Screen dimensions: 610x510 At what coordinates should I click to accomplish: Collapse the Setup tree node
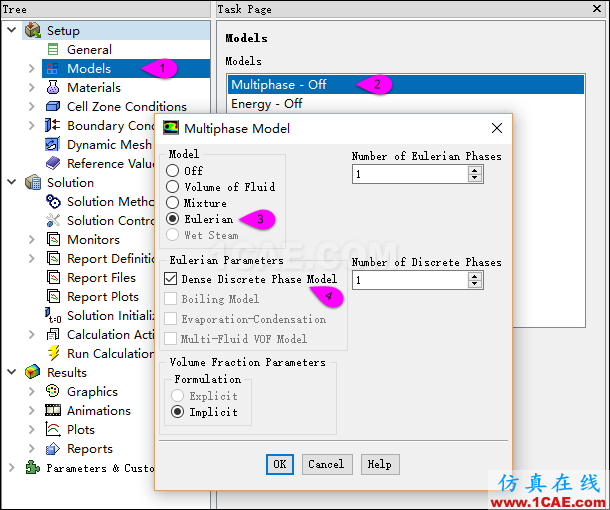[x=12, y=30]
